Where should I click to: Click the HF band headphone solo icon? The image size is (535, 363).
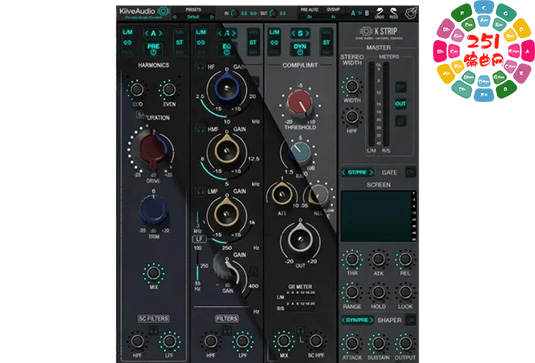click(200, 66)
